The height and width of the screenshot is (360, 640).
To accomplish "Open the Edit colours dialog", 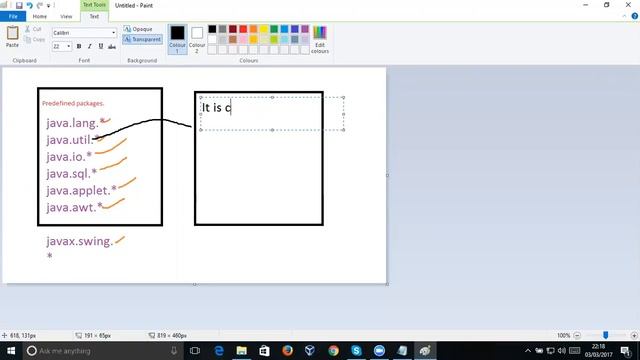I will 320,39.
